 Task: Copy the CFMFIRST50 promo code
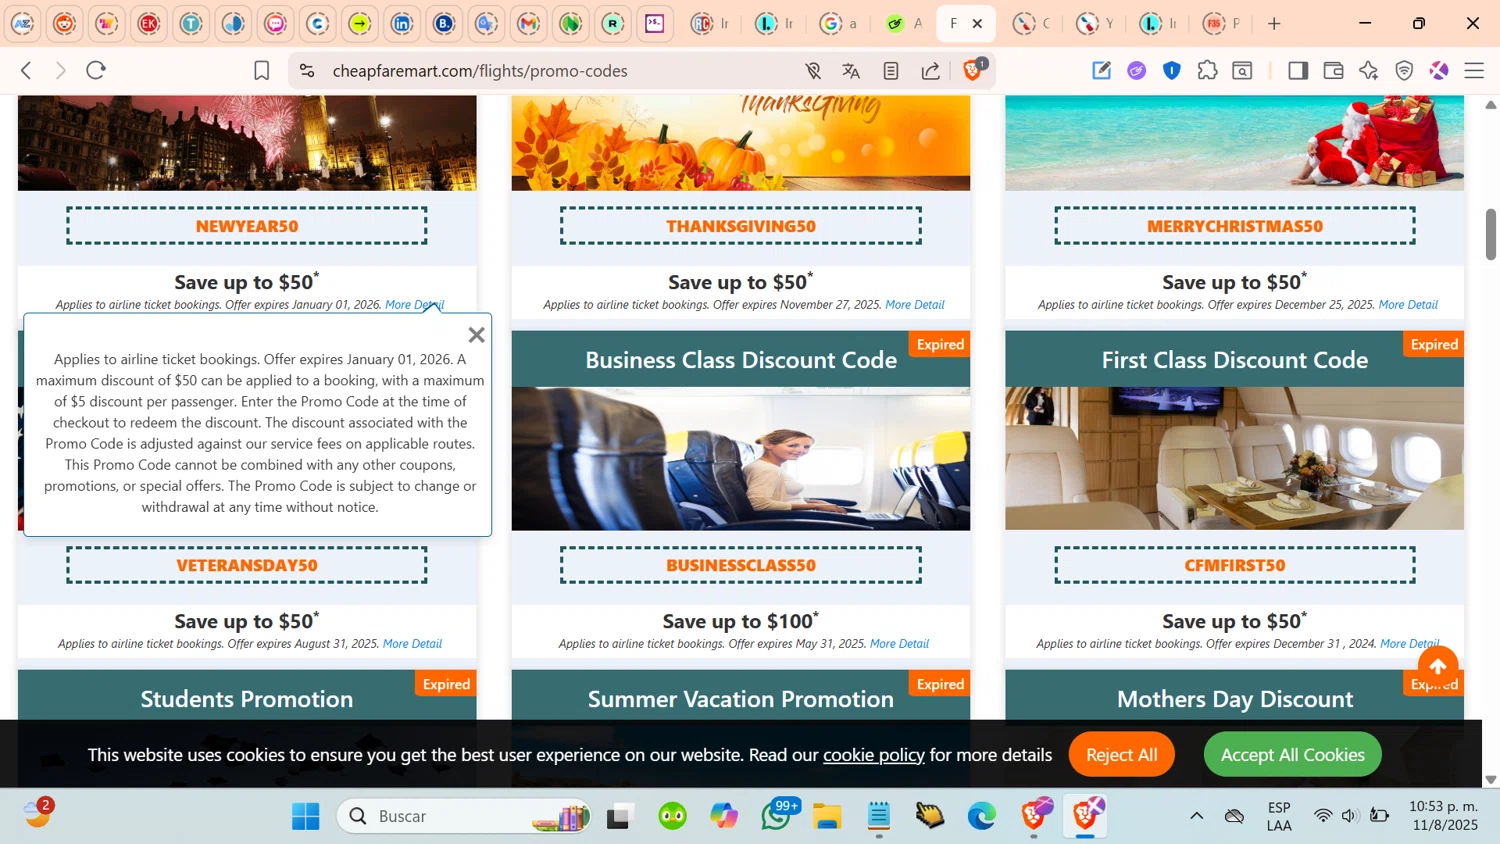(1235, 565)
